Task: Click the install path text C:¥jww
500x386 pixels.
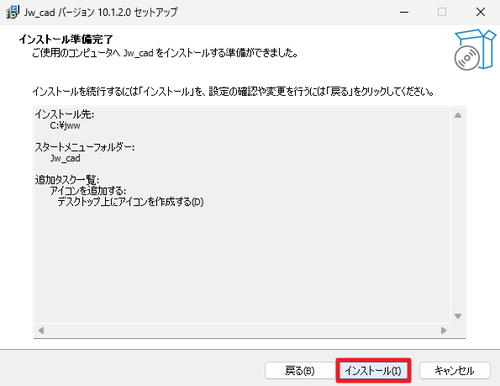Action: pos(65,126)
